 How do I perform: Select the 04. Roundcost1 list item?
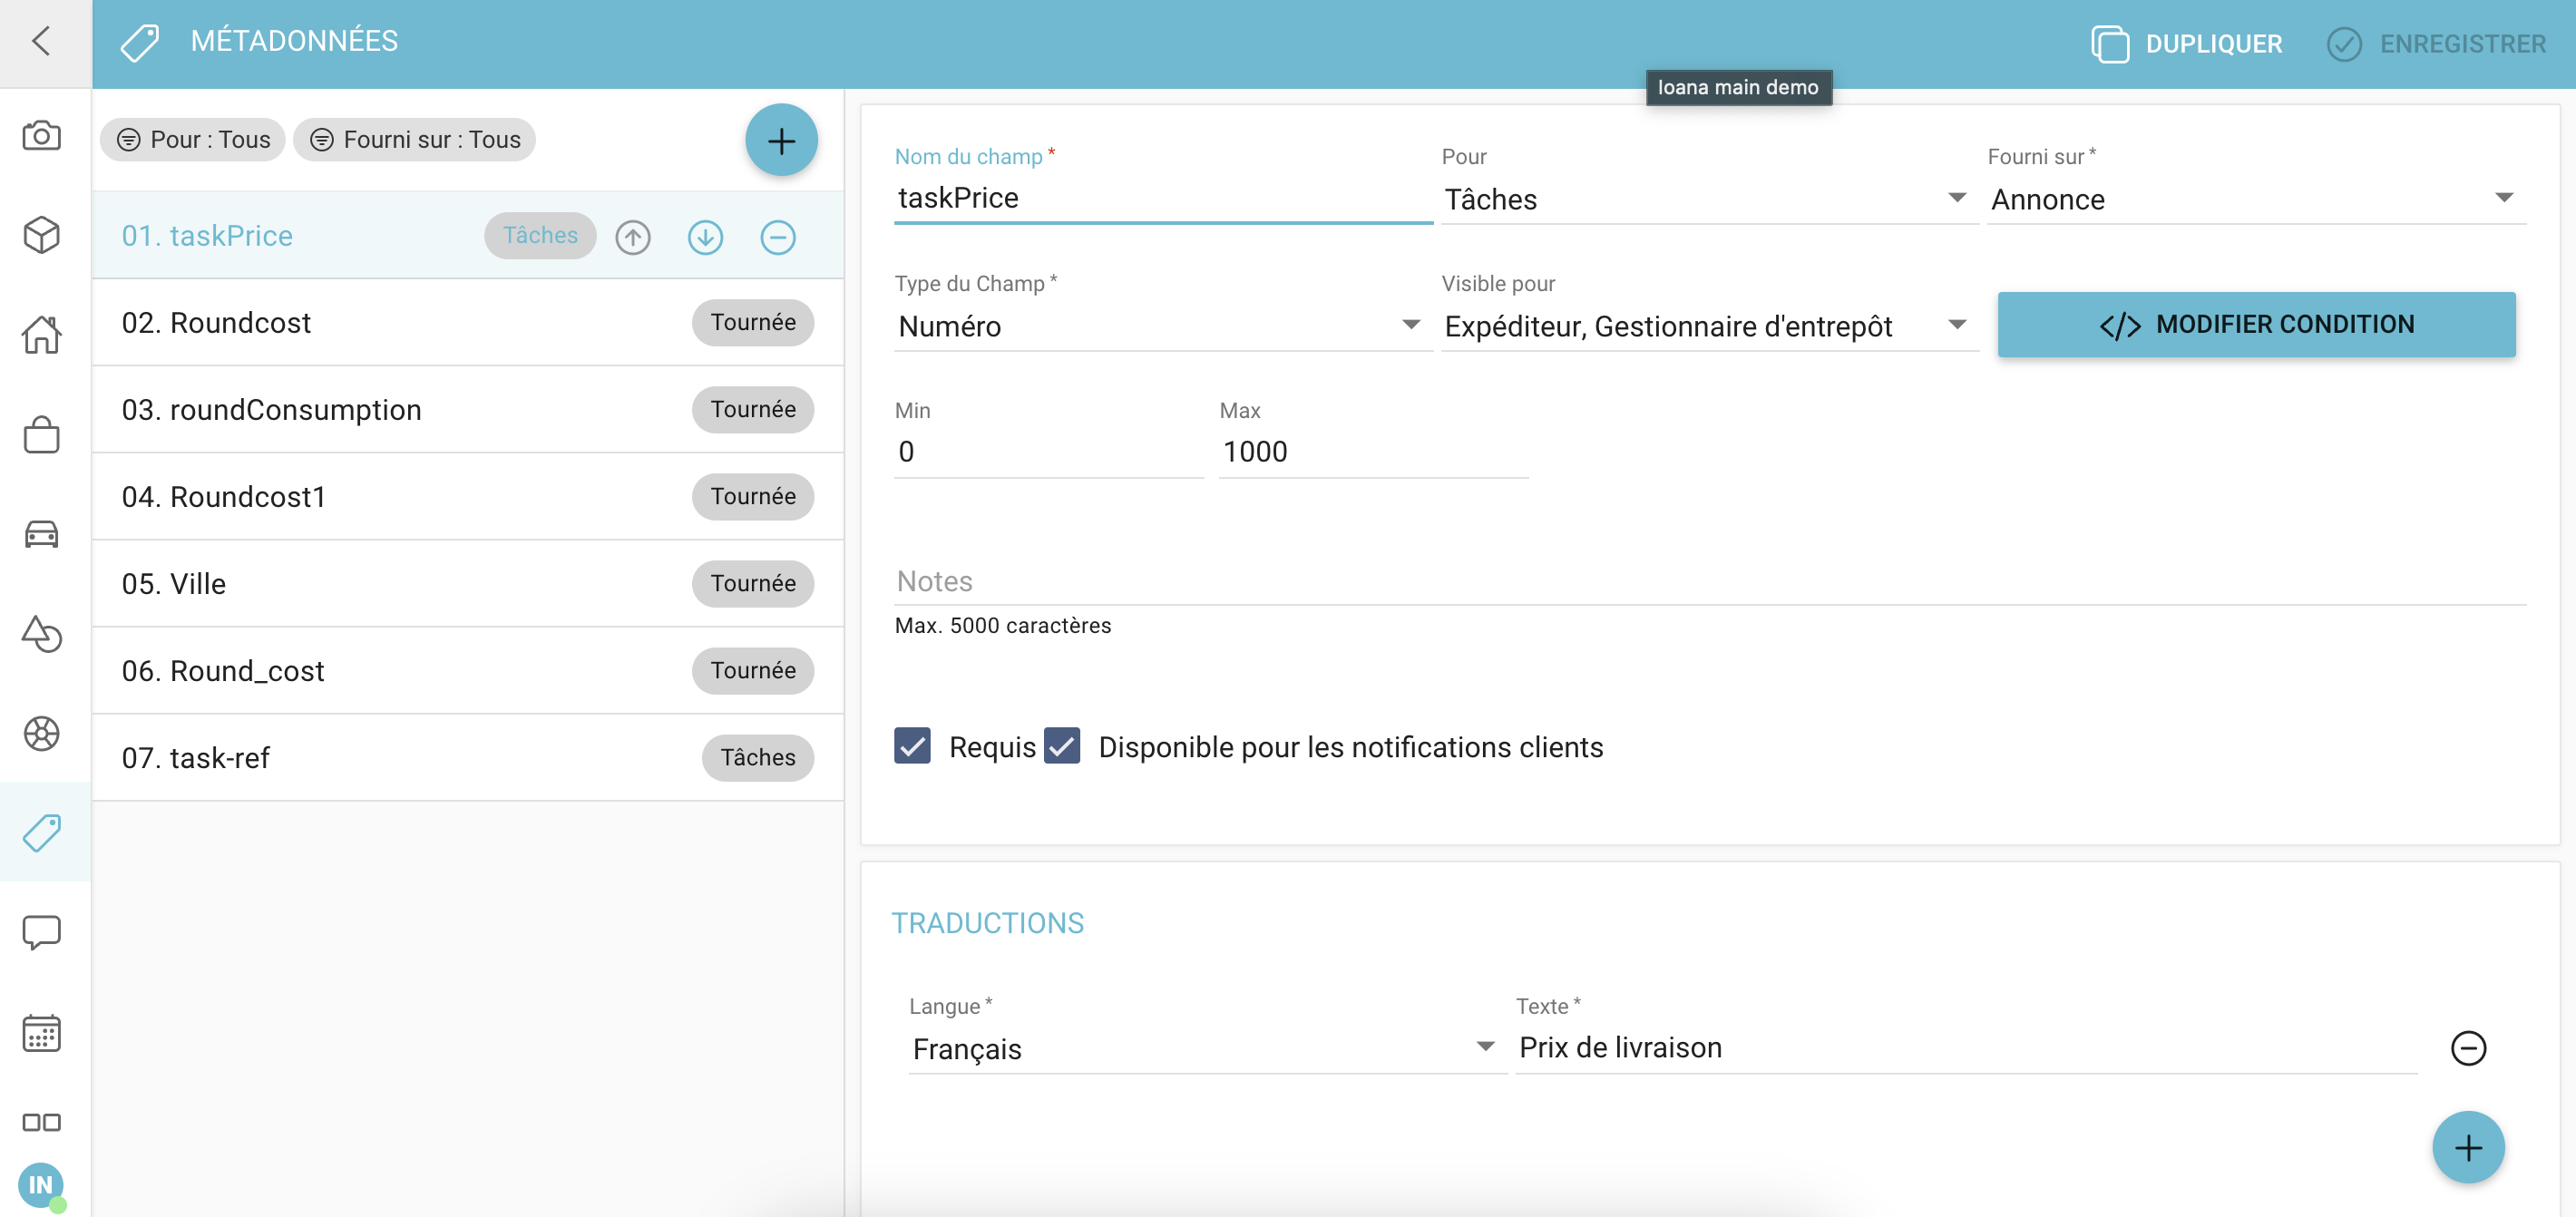coord(468,497)
